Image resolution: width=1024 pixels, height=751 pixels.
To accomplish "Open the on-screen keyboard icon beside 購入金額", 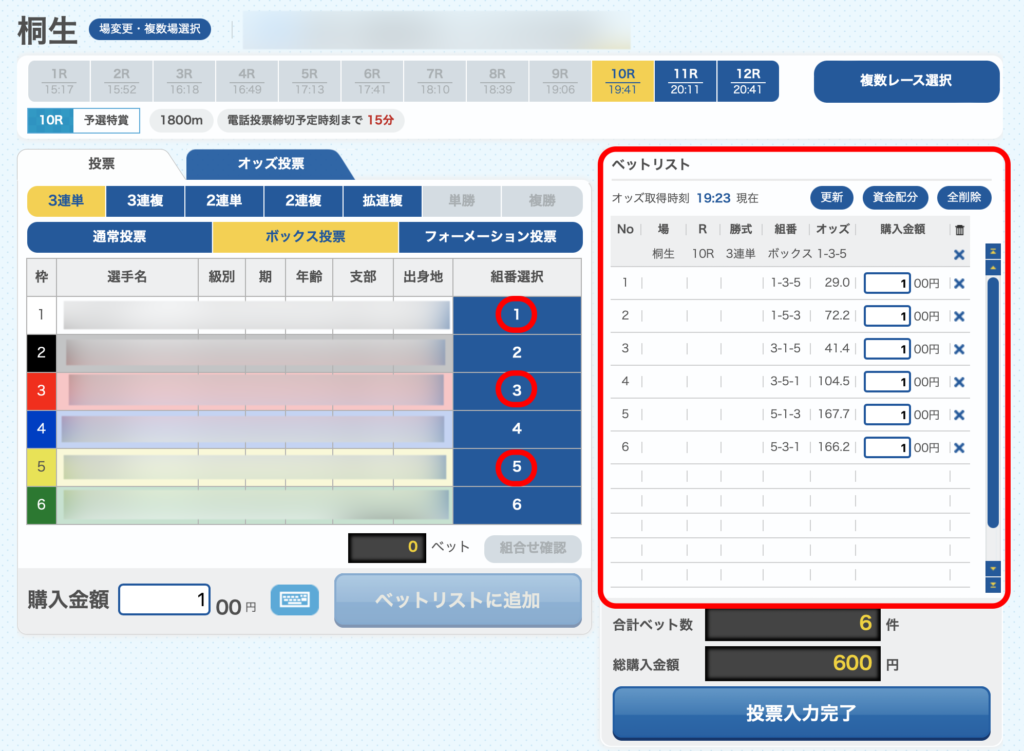I will pos(294,600).
